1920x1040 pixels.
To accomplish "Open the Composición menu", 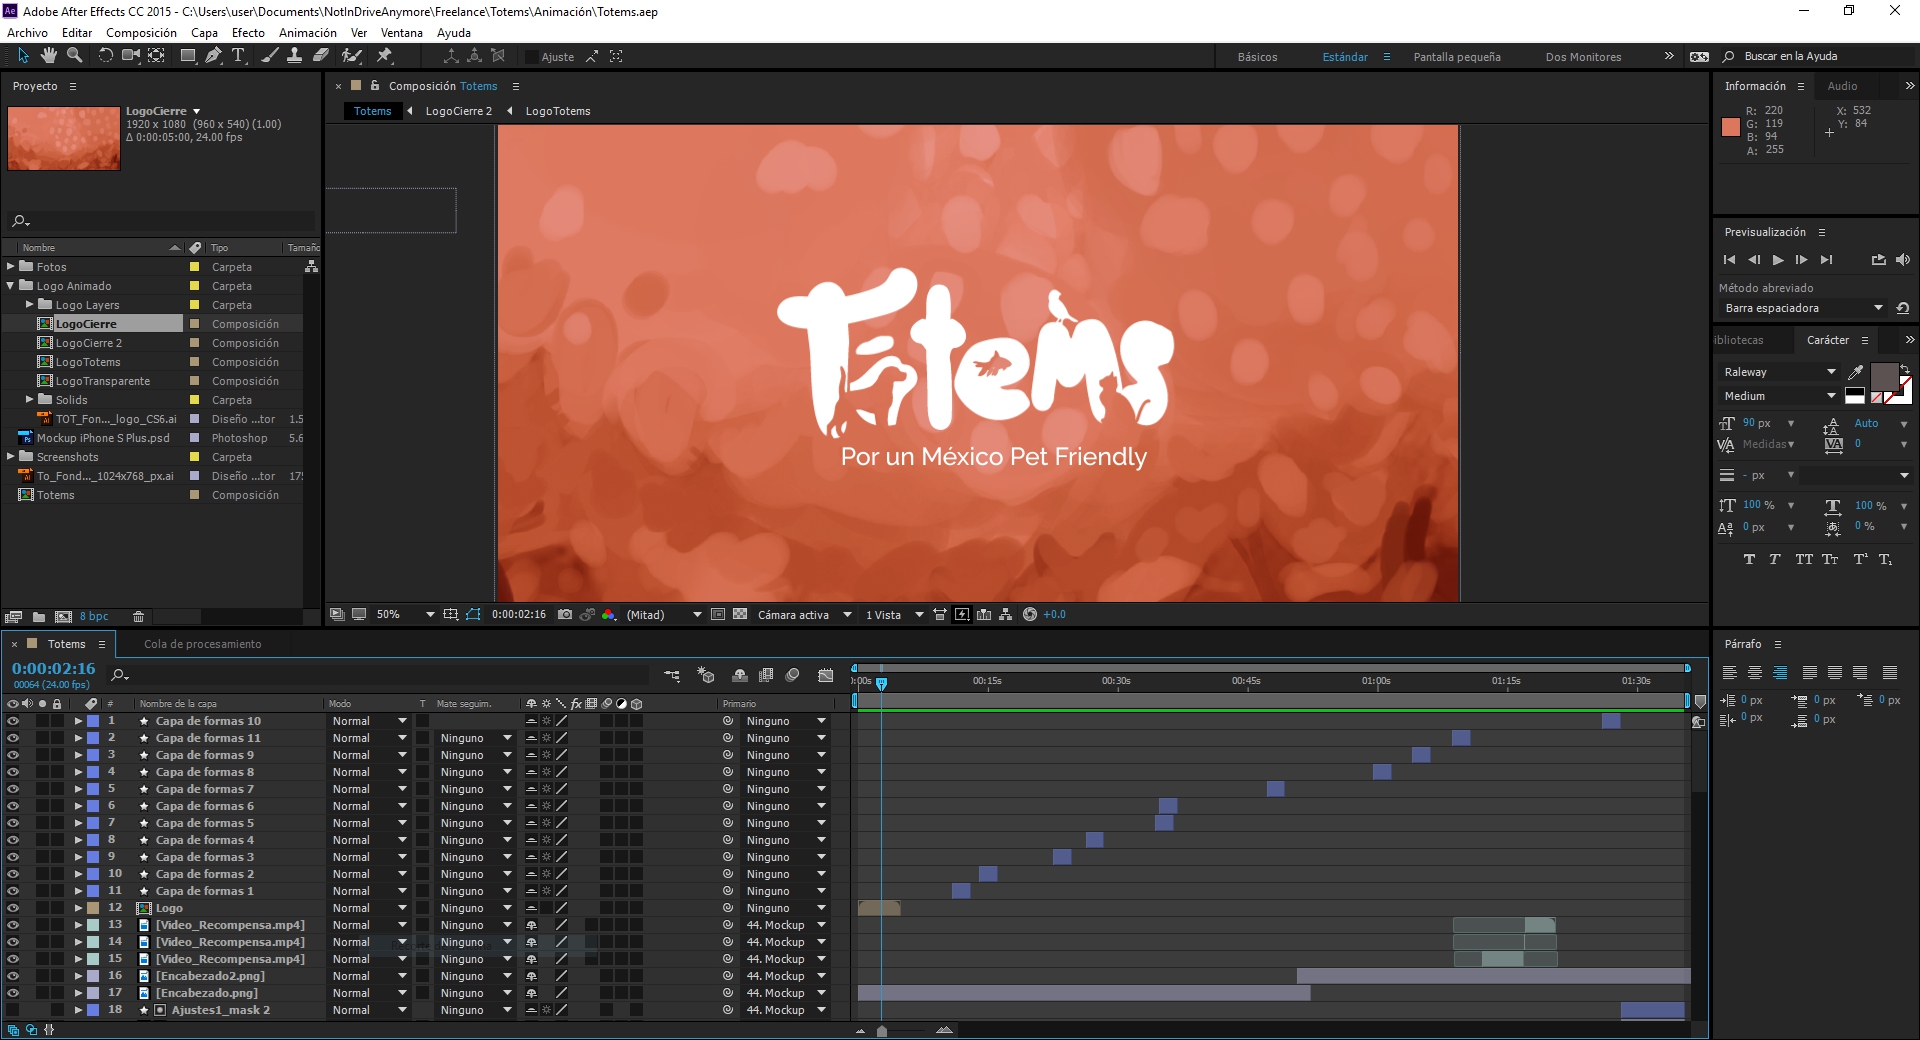I will click(x=141, y=33).
